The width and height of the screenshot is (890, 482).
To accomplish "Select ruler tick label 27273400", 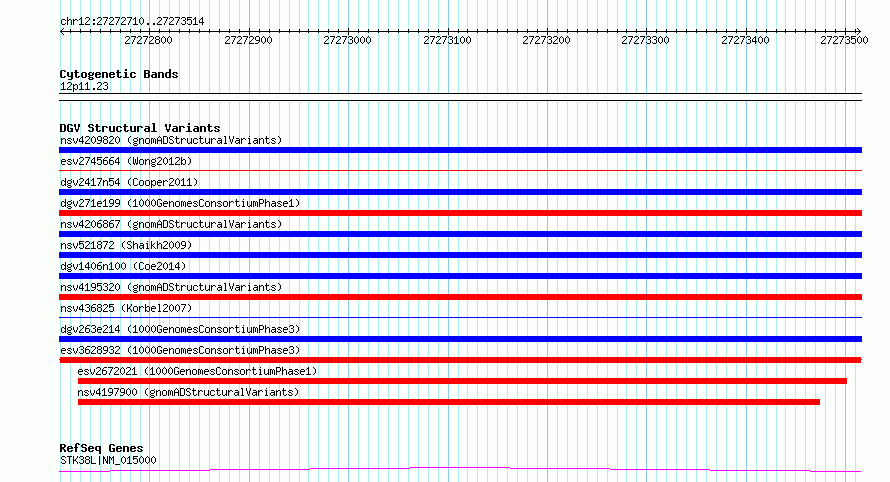I will pyautogui.click(x=745, y=40).
